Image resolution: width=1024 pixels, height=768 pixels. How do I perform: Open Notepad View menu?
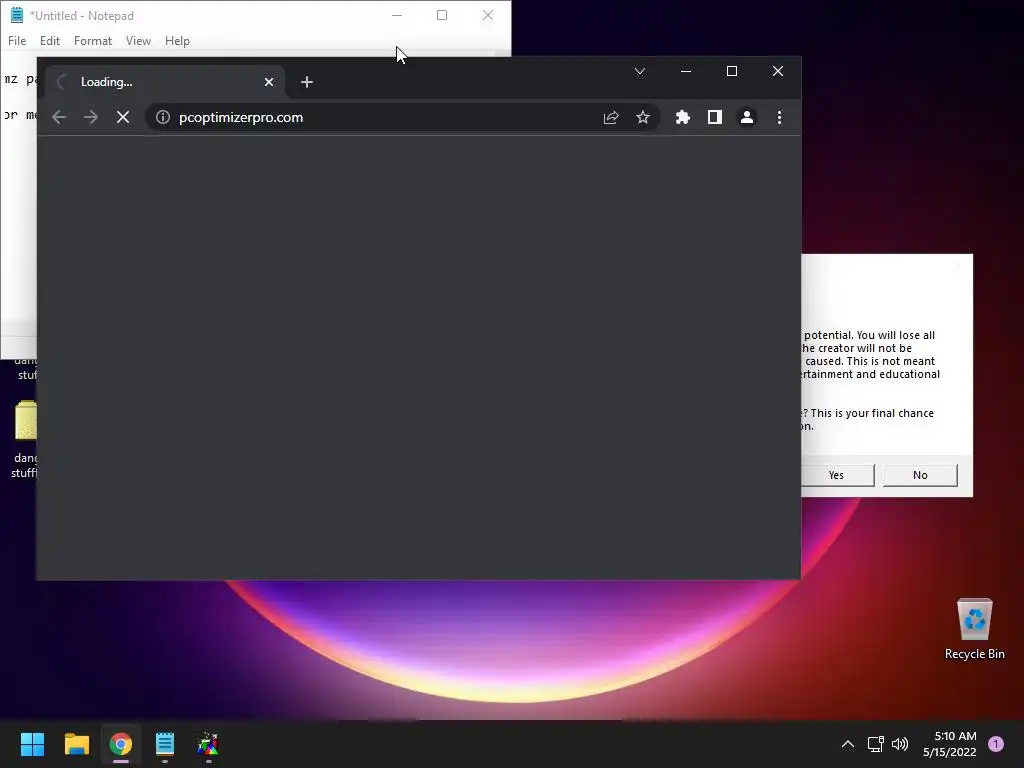[138, 40]
